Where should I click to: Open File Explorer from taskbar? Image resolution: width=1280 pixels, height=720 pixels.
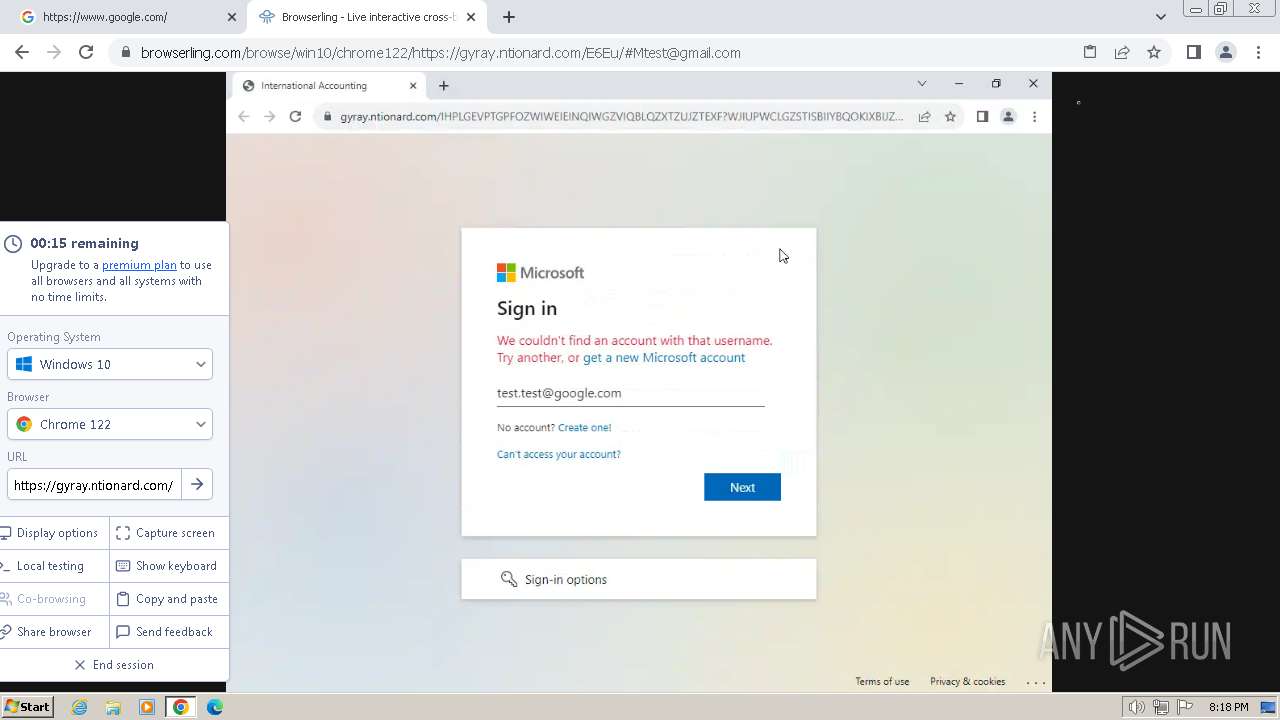(113, 707)
